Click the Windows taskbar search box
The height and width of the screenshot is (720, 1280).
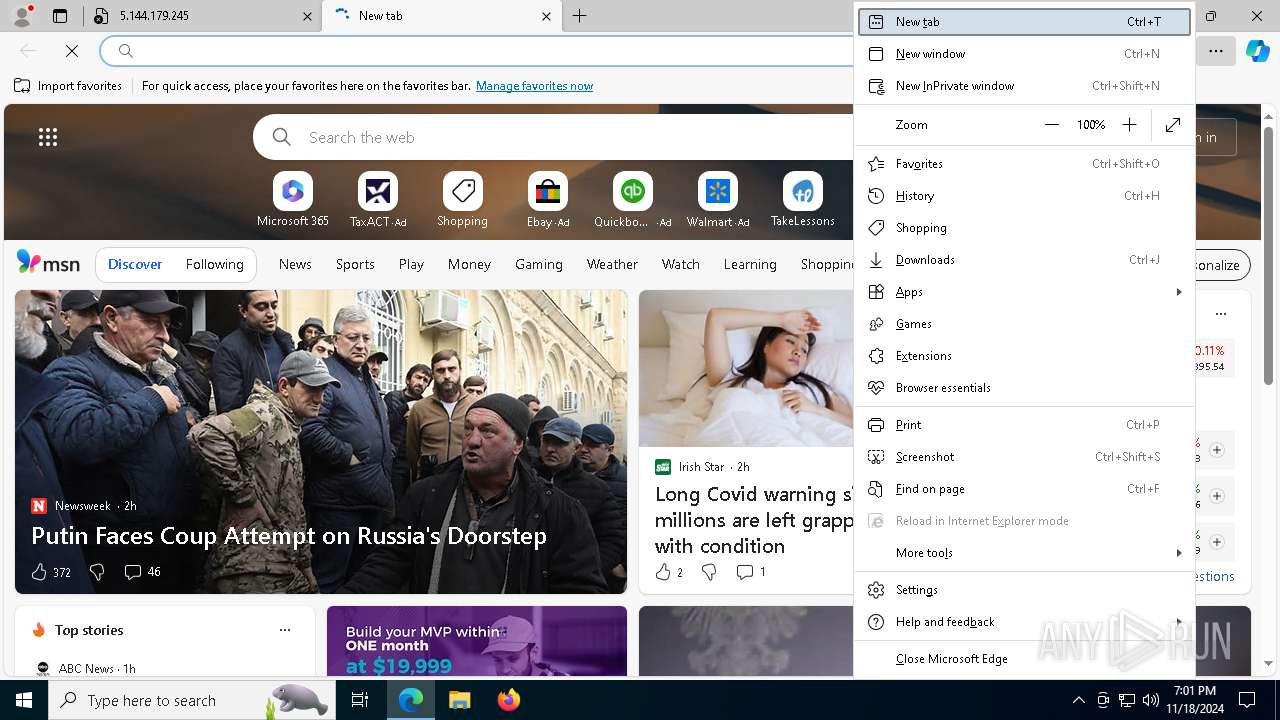[x=190, y=700]
